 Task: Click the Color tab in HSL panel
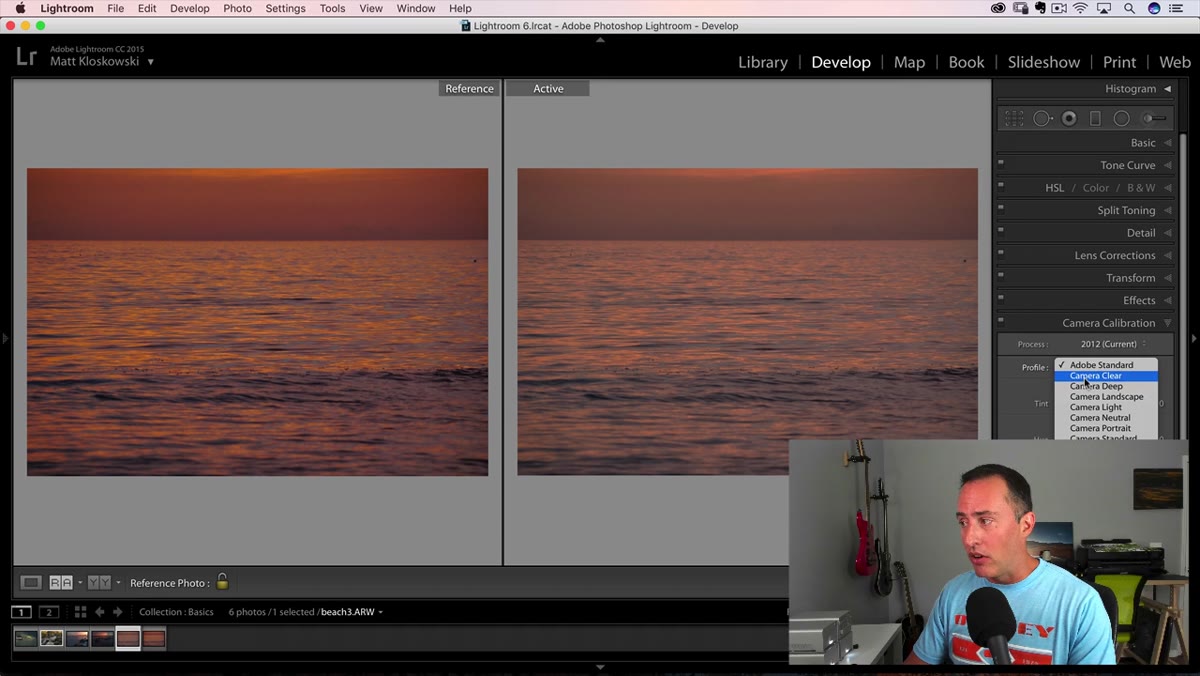(1096, 188)
